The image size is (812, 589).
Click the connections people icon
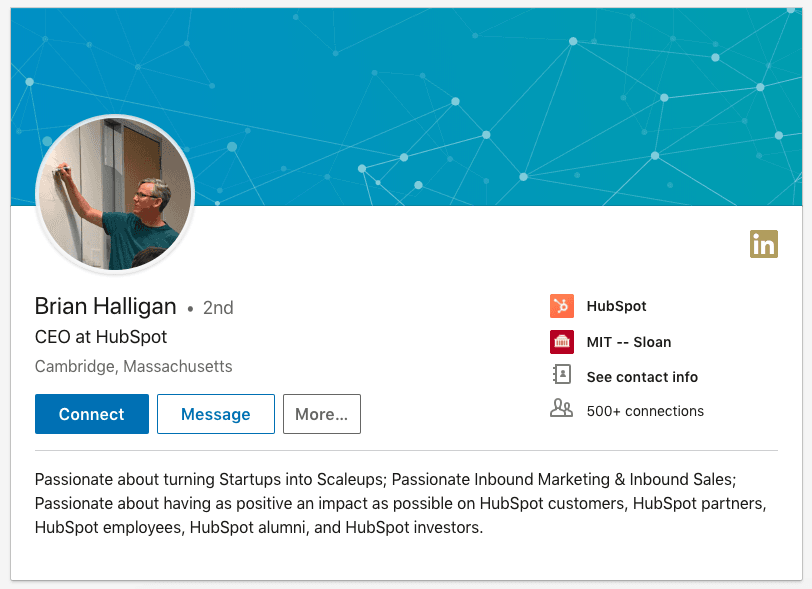pos(562,409)
